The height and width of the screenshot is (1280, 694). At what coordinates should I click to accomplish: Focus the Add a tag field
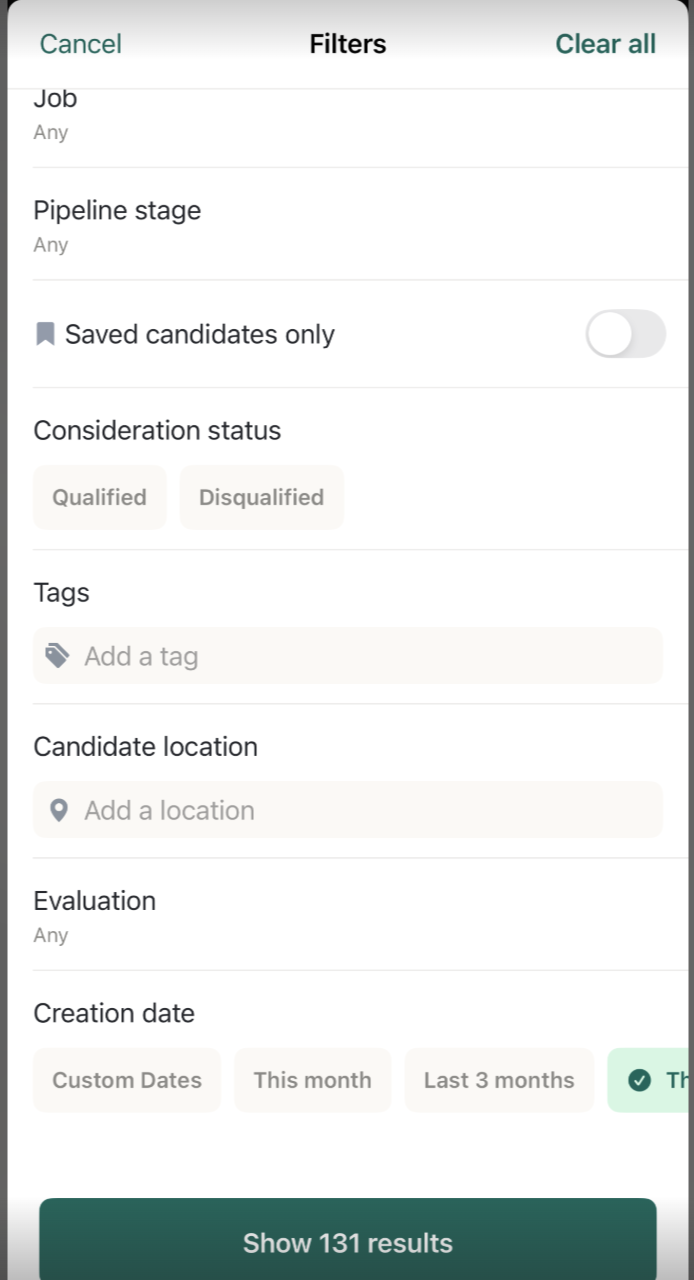(x=360, y=656)
